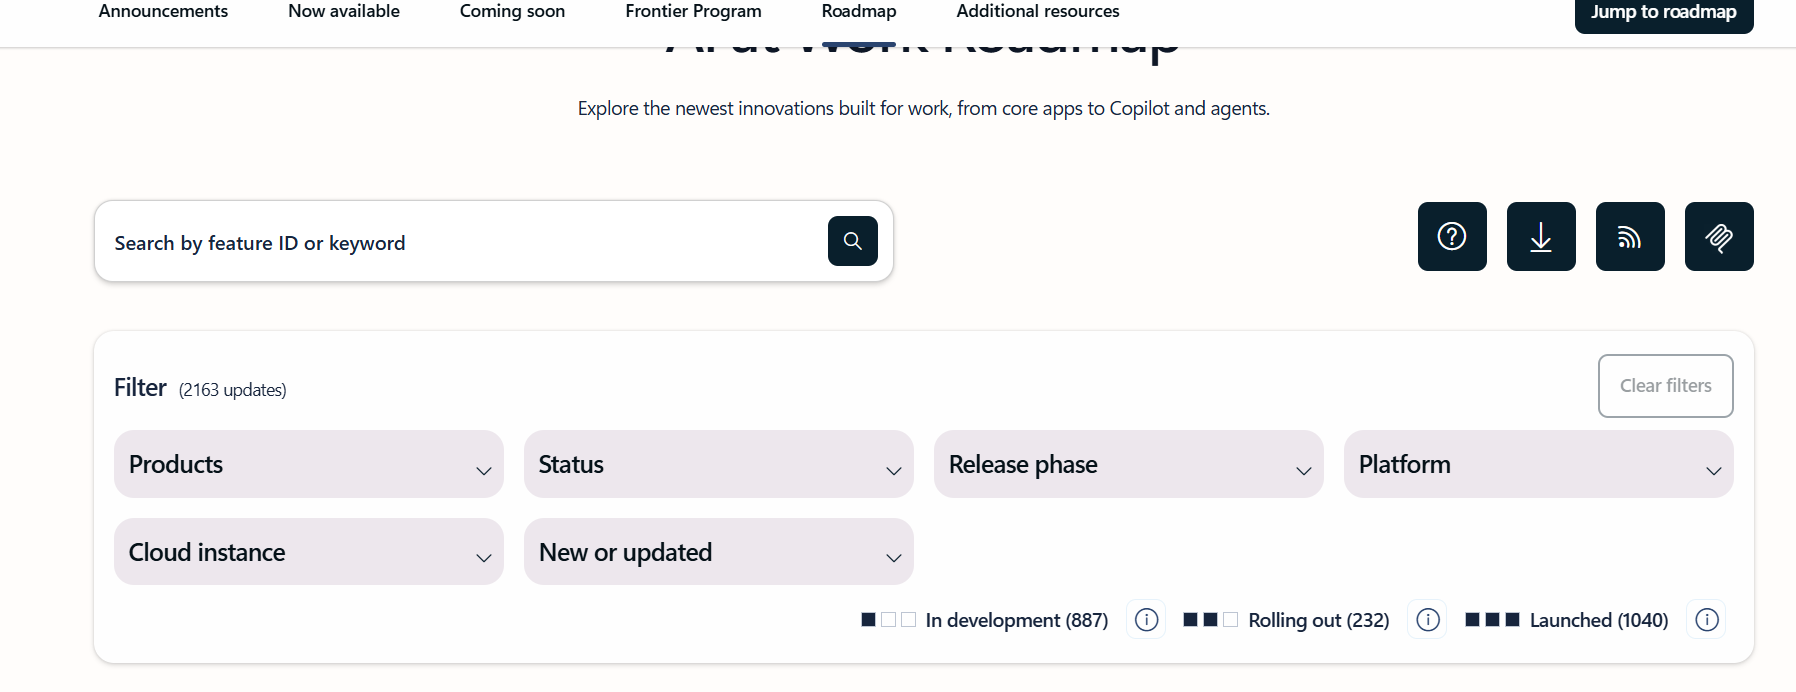Image resolution: width=1796 pixels, height=692 pixels.
Task: Click the Launched (1040) legend
Action: (x=1567, y=620)
